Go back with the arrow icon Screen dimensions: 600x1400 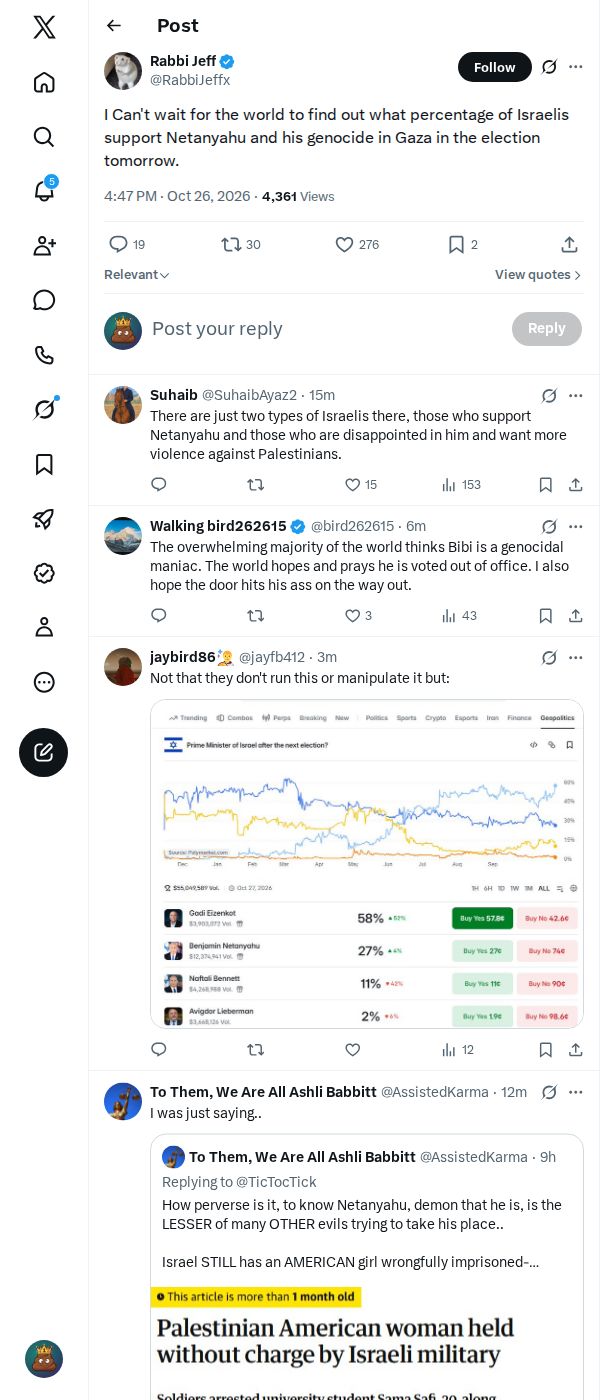pyautogui.click(x=114, y=25)
